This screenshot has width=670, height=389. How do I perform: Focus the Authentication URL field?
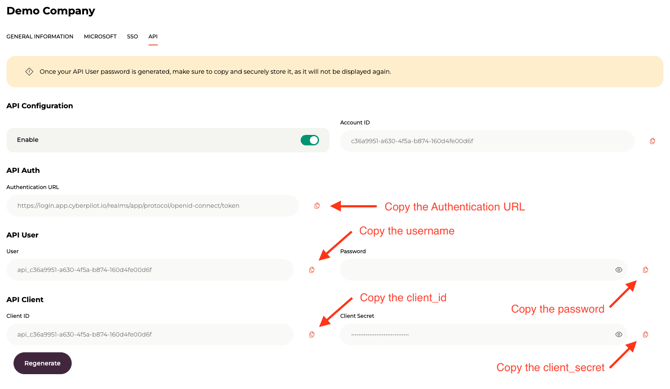click(x=152, y=206)
